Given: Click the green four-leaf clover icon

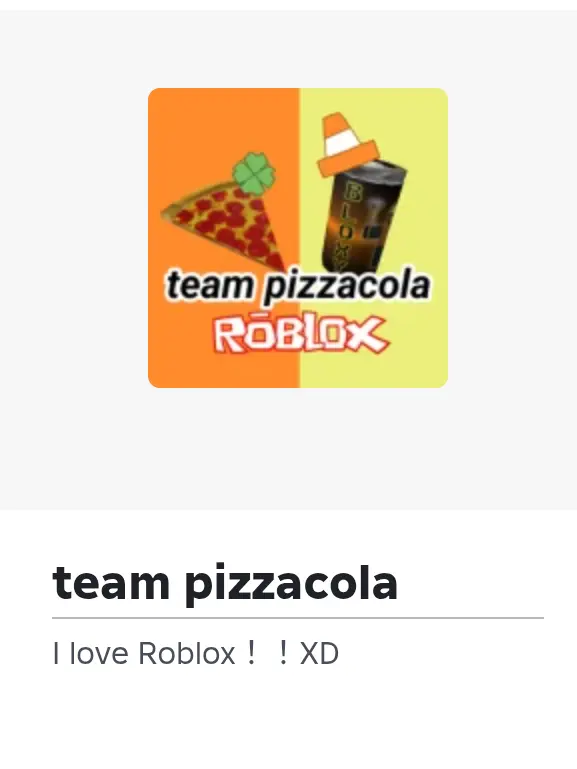Looking at the screenshot, I should click(254, 173).
